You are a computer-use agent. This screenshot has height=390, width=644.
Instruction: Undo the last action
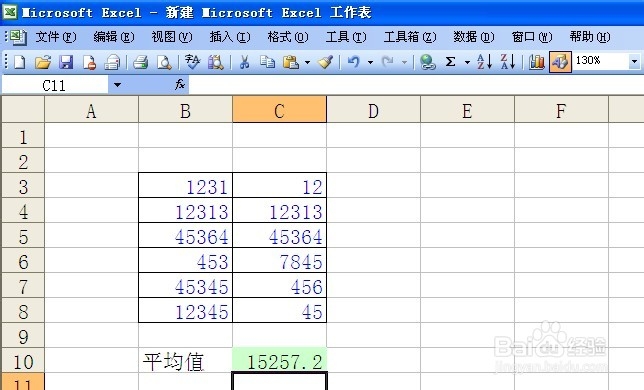click(x=354, y=62)
